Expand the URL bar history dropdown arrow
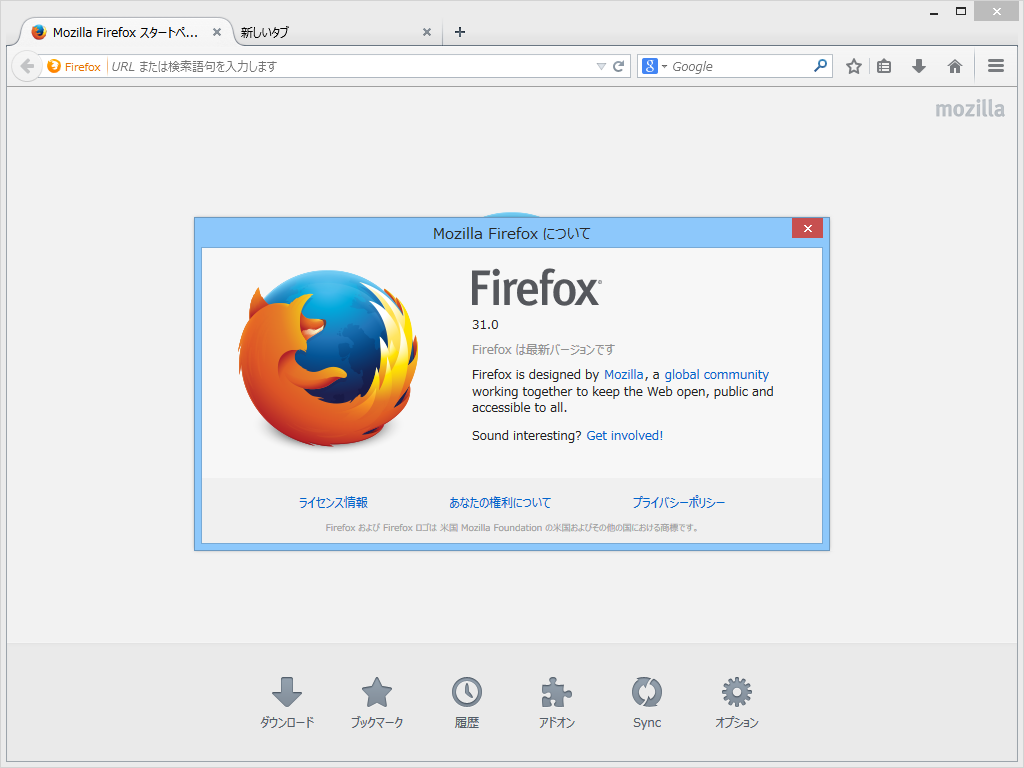Screen dimensions: 1024x768 coord(601,65)
